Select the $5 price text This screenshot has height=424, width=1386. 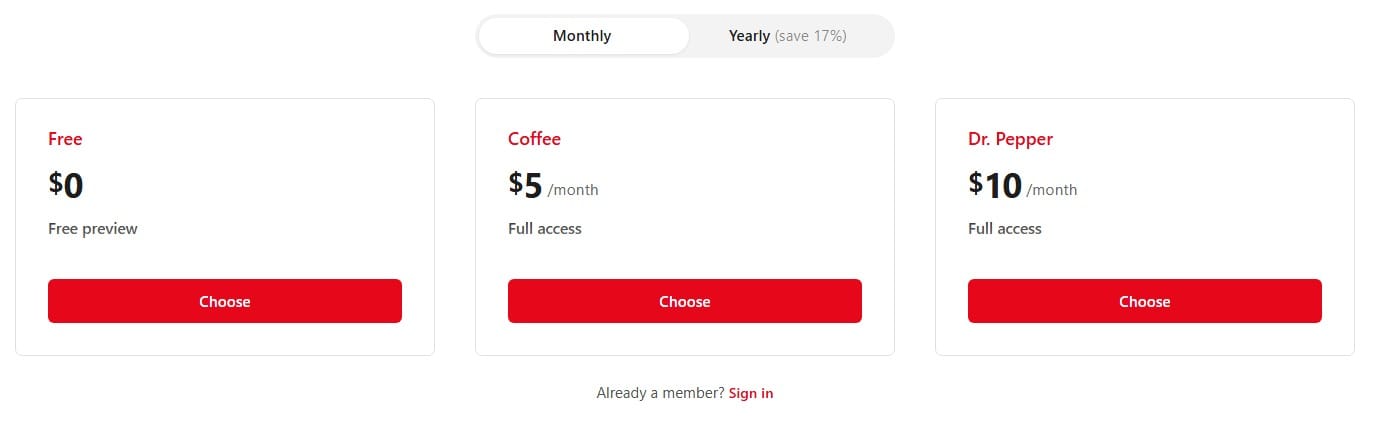pyautogui.click(x=525, y=185)
